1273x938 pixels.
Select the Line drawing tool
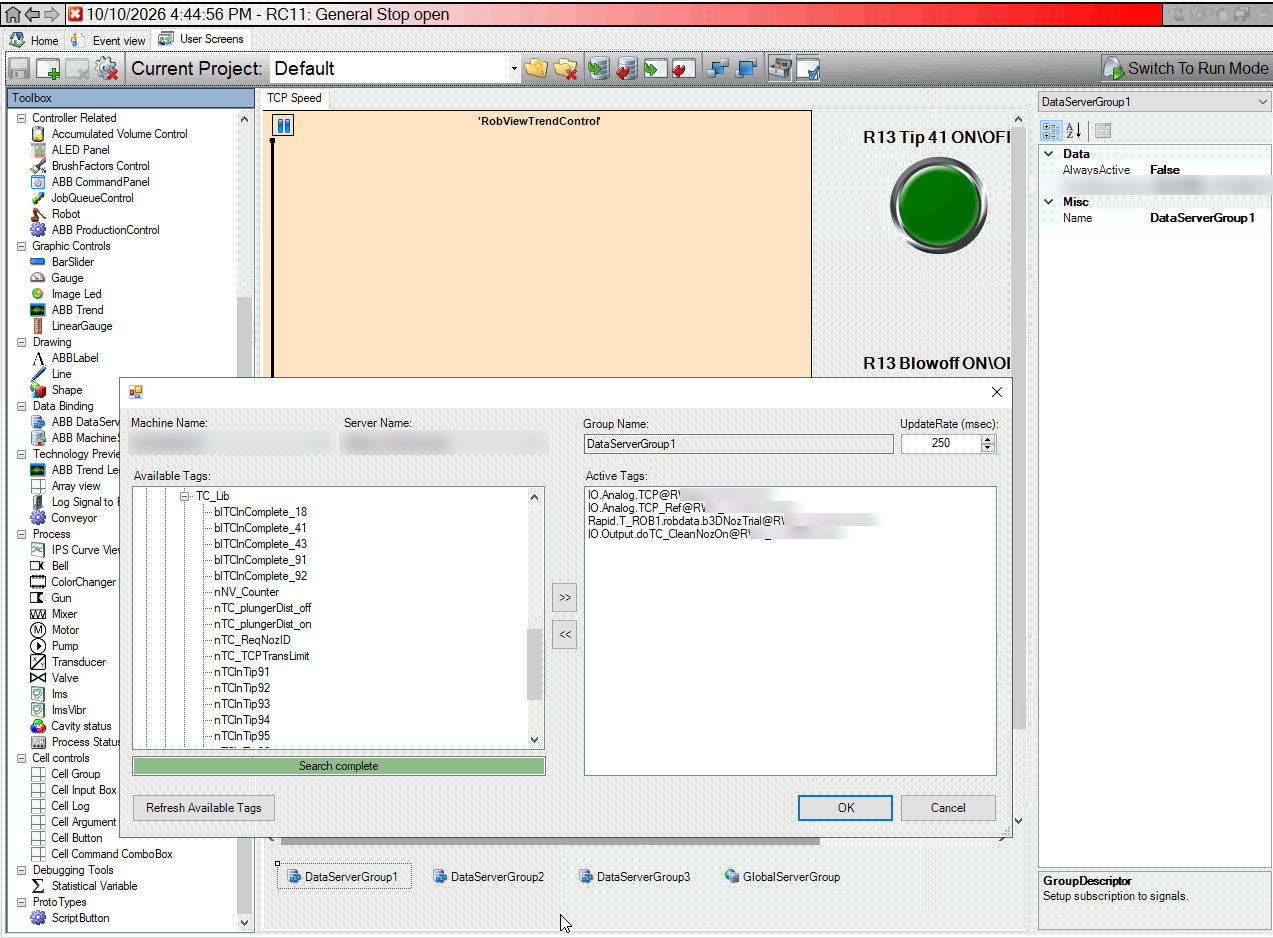(x=61, y=374)
